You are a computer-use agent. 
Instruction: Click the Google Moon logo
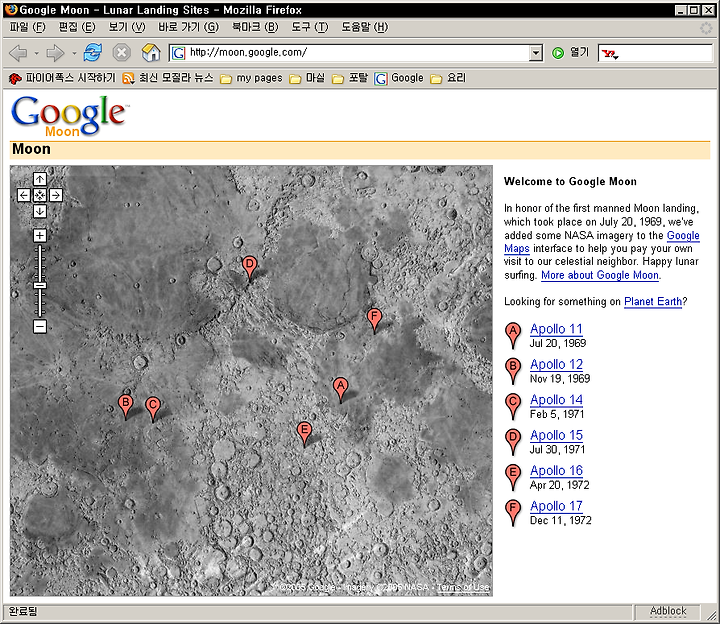(x=69, y=116)
